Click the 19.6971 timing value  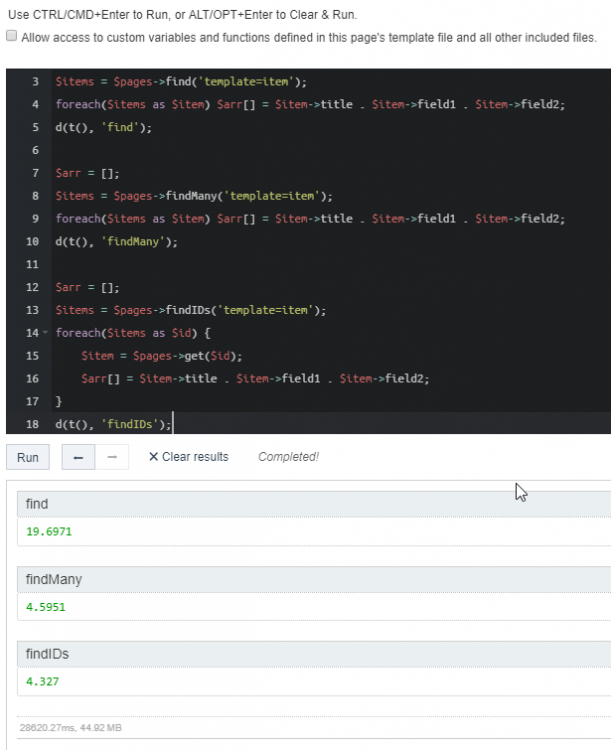tap(49, 531)
